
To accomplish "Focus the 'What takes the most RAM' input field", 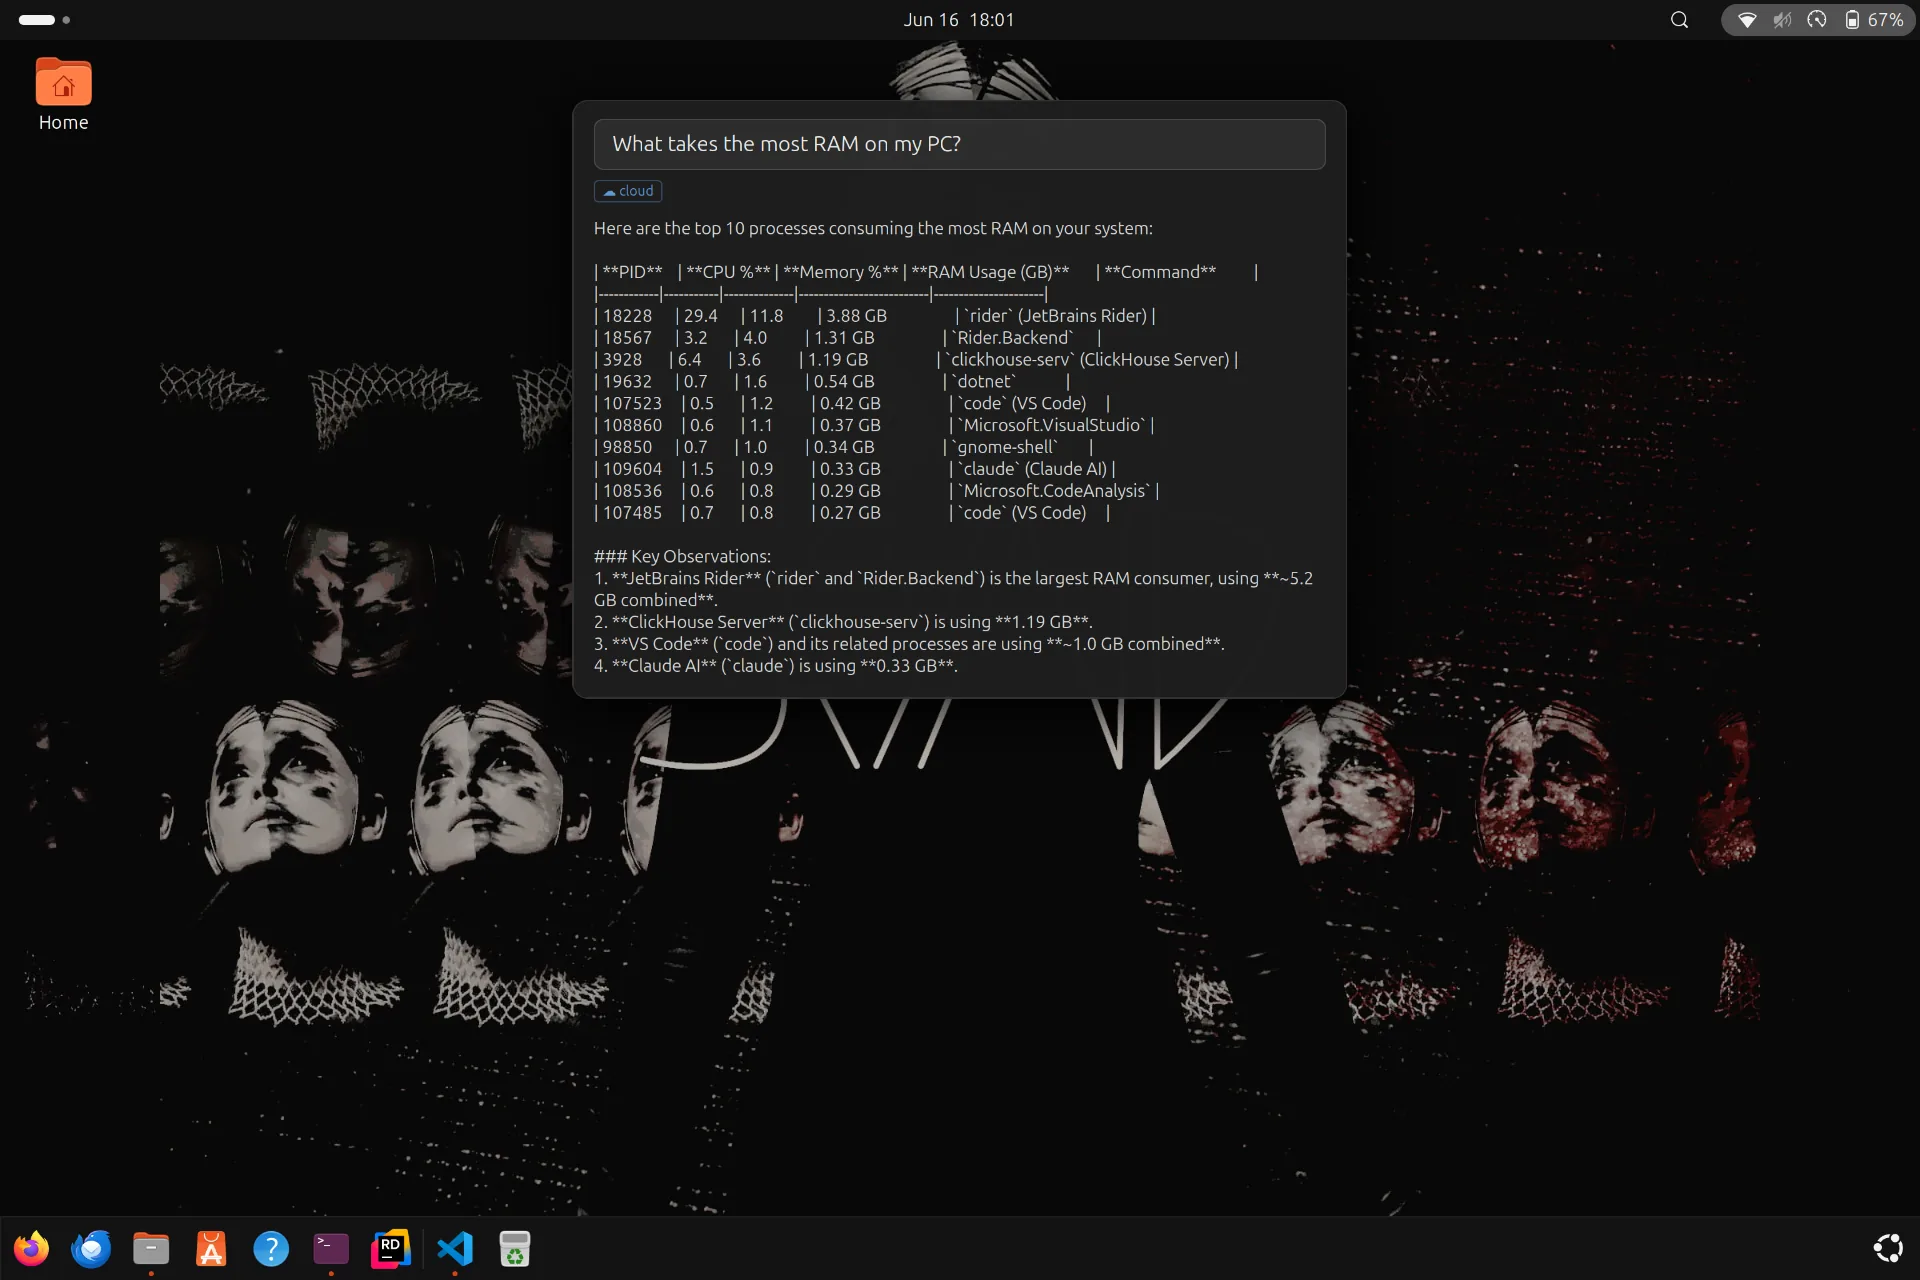I will [x=959, y=144].
